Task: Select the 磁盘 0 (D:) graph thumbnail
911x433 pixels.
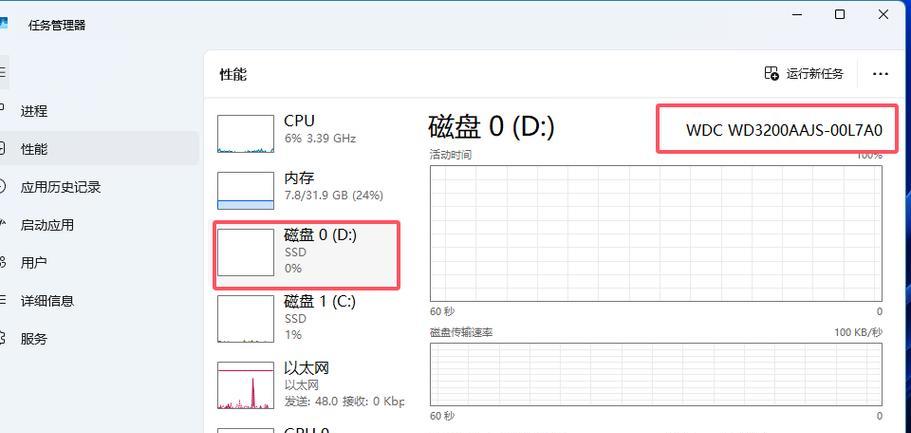Action: tap(245, 252)
